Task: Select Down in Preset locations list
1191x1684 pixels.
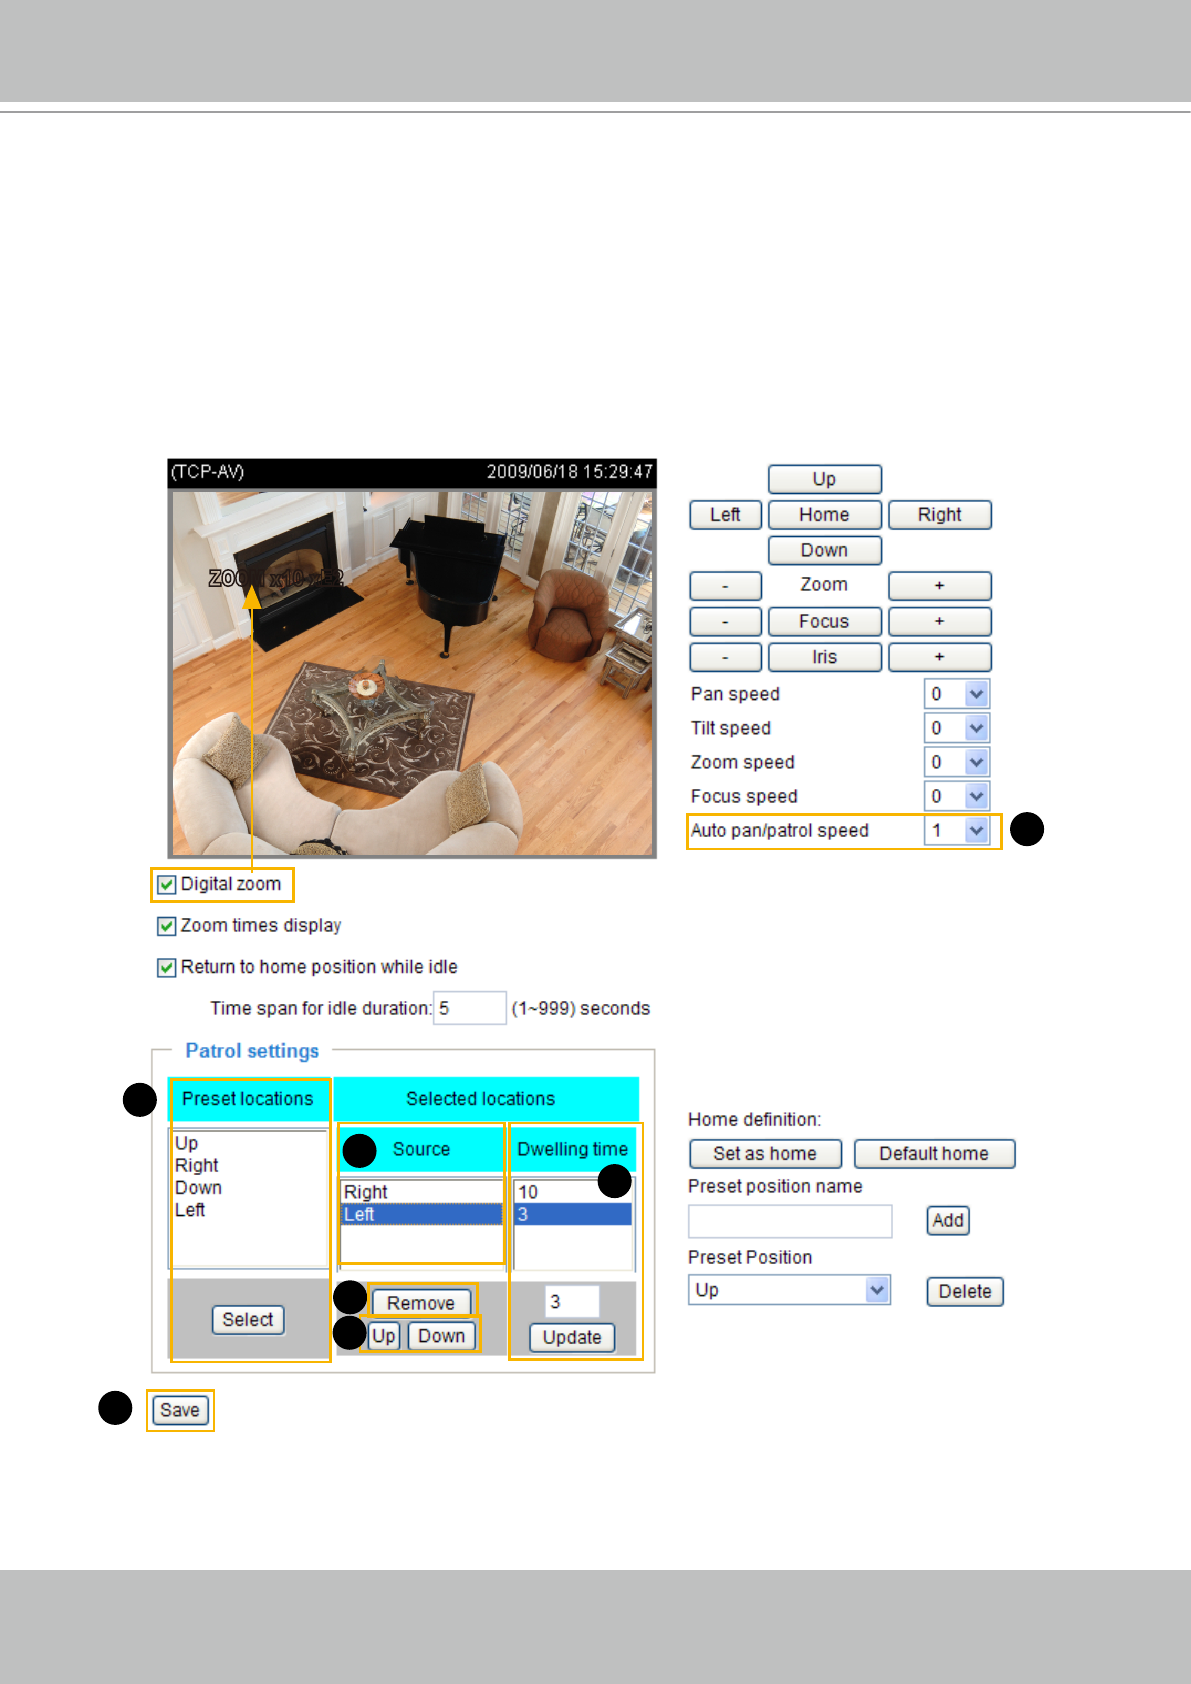Action: [199, 1188]
